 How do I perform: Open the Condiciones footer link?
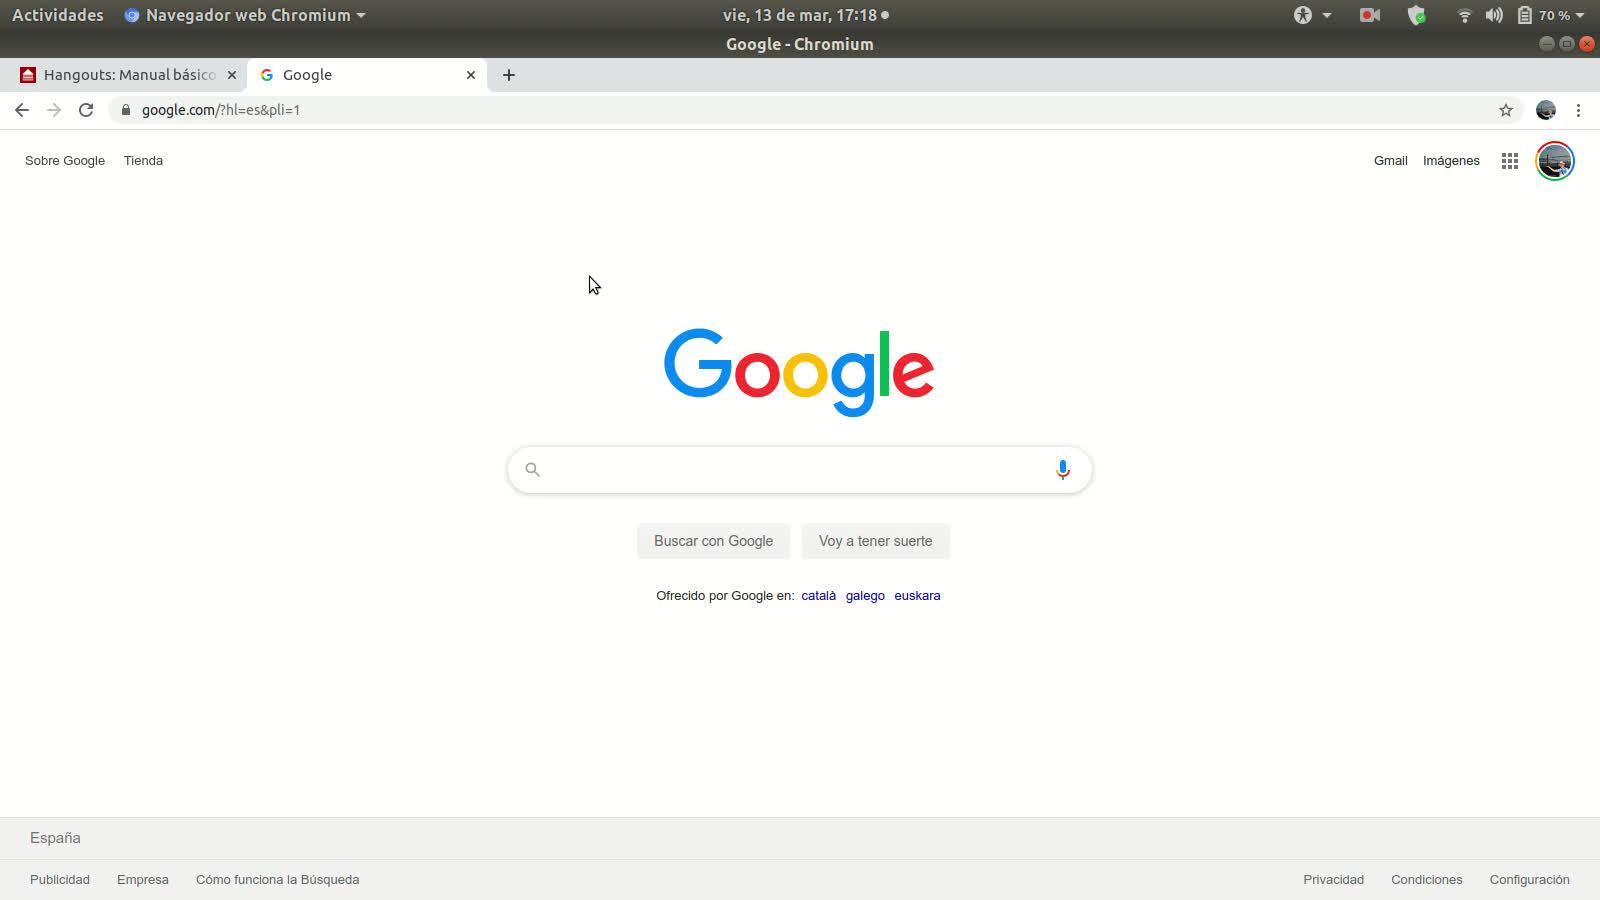click(x=1427, y=880)
